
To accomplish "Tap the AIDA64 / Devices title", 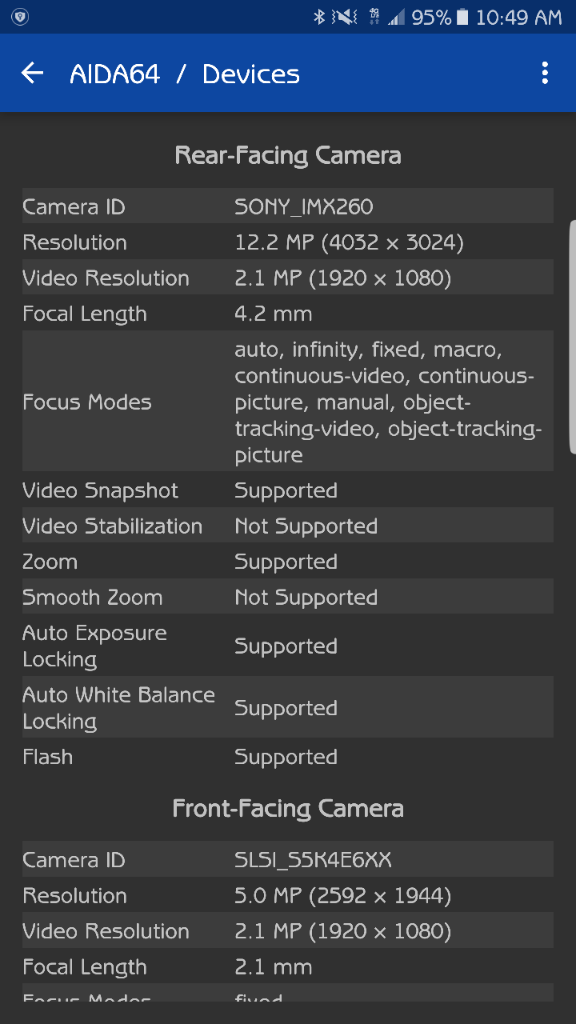I will point(185,74).
